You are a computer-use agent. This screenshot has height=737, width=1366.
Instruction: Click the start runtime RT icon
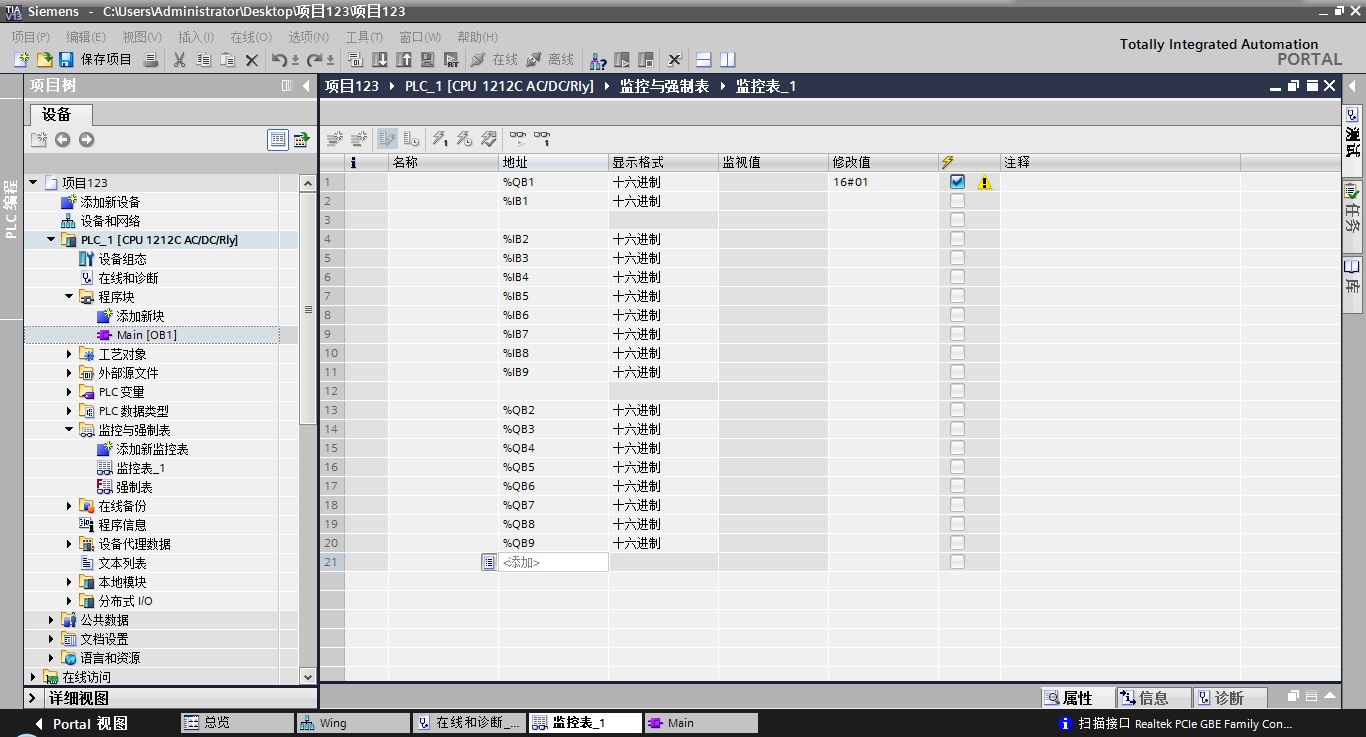pyautogui.click(x=451, y=60)
